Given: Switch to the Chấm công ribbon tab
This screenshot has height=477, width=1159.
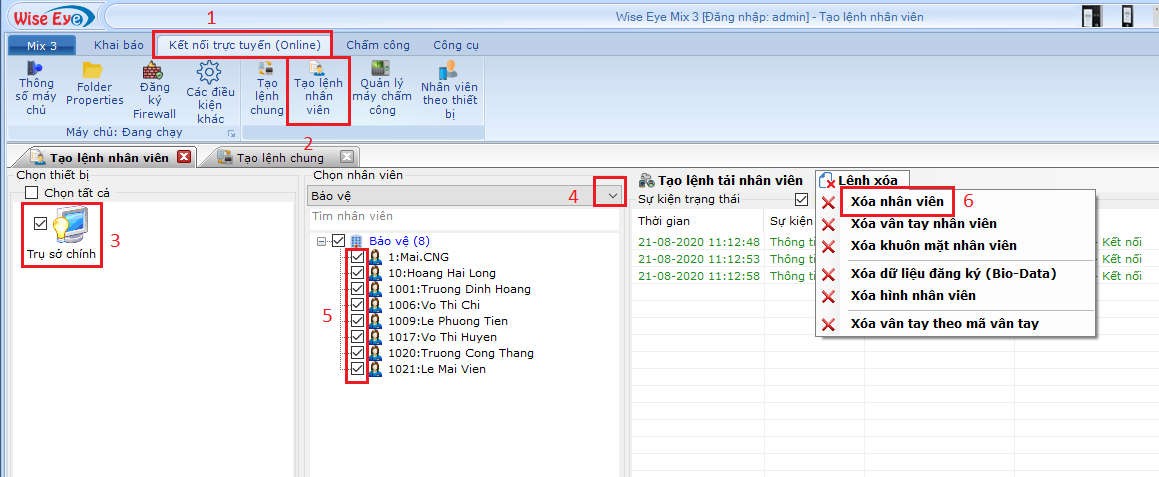Looking at the screenshot, I should [x=378, y=45].
